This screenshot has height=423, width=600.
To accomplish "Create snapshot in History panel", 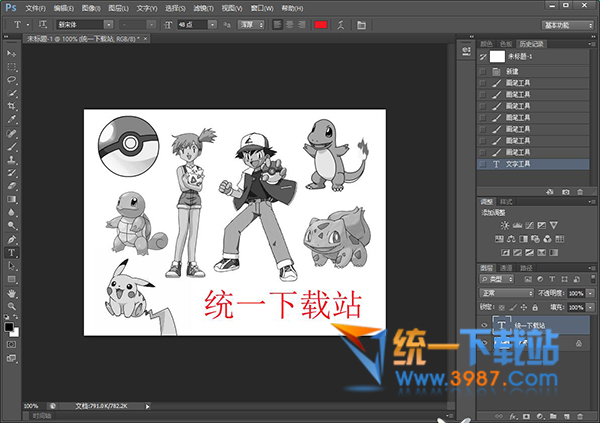I will tap(566, 192).
